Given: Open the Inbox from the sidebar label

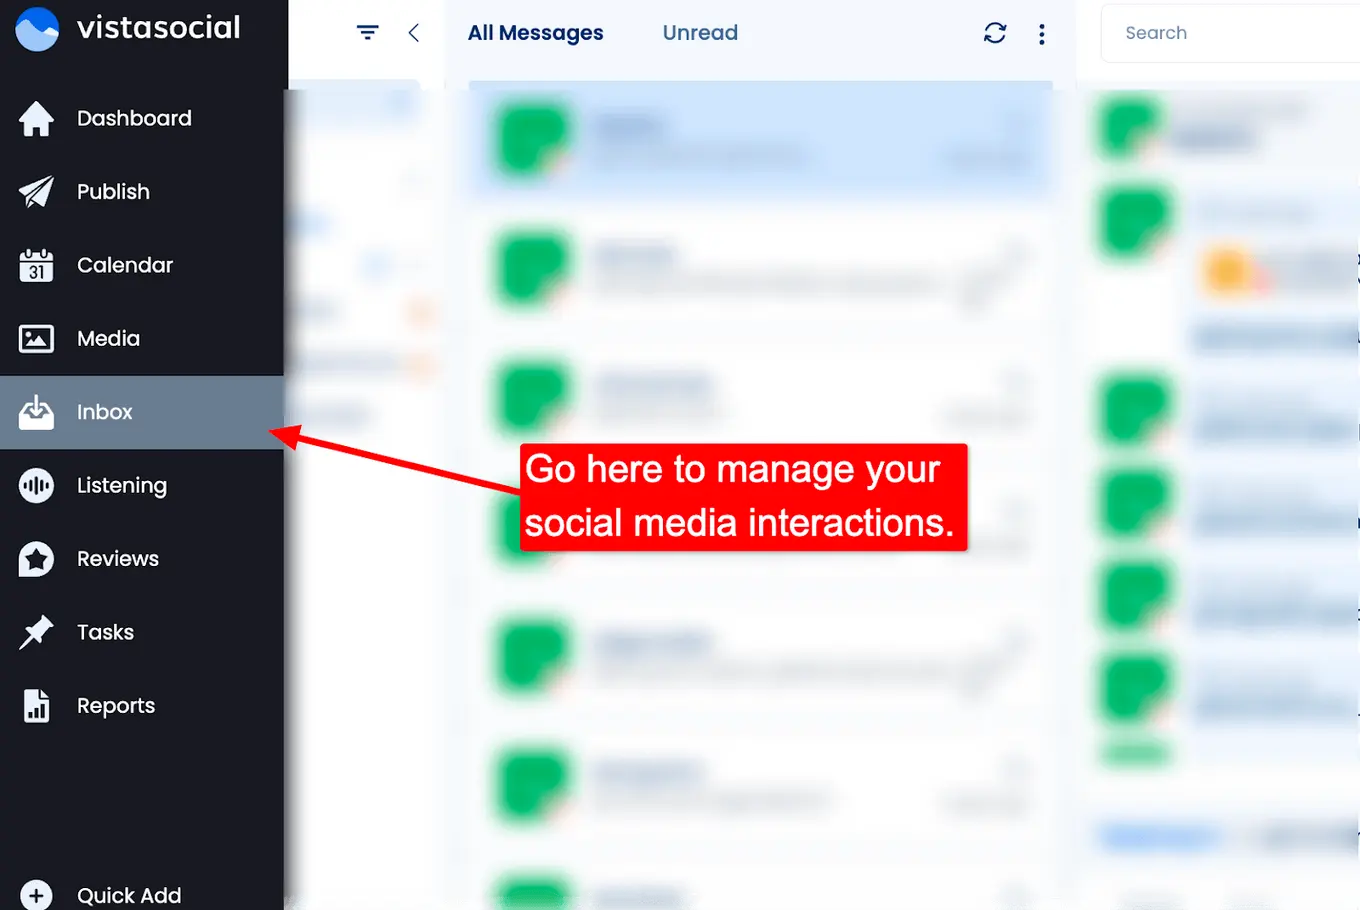Looking at the screenshot, I should 105,412.
